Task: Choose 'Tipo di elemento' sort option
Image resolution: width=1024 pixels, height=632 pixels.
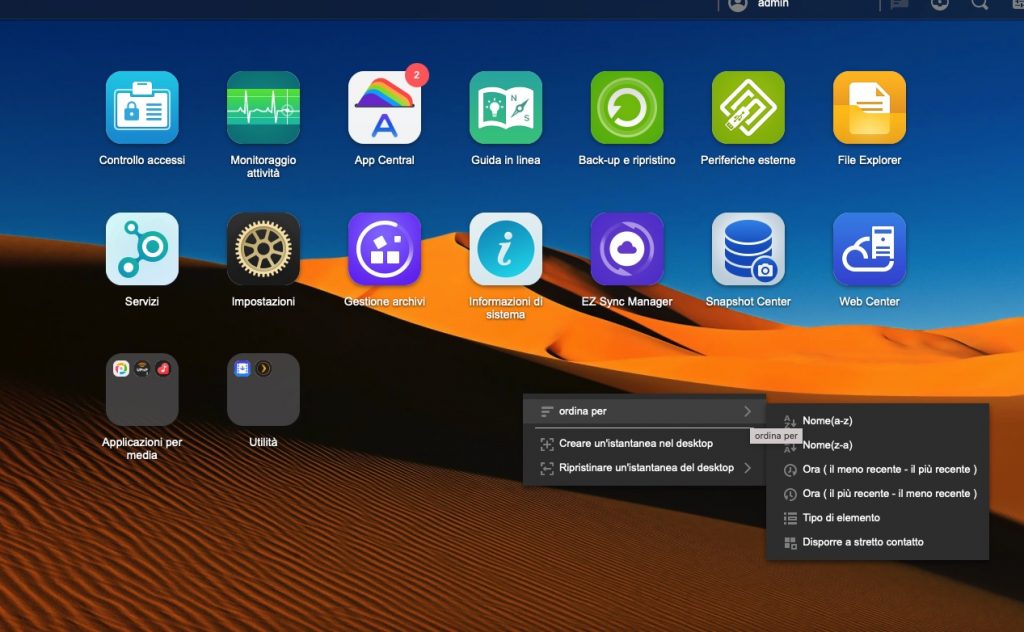Action: coord(841,518)
